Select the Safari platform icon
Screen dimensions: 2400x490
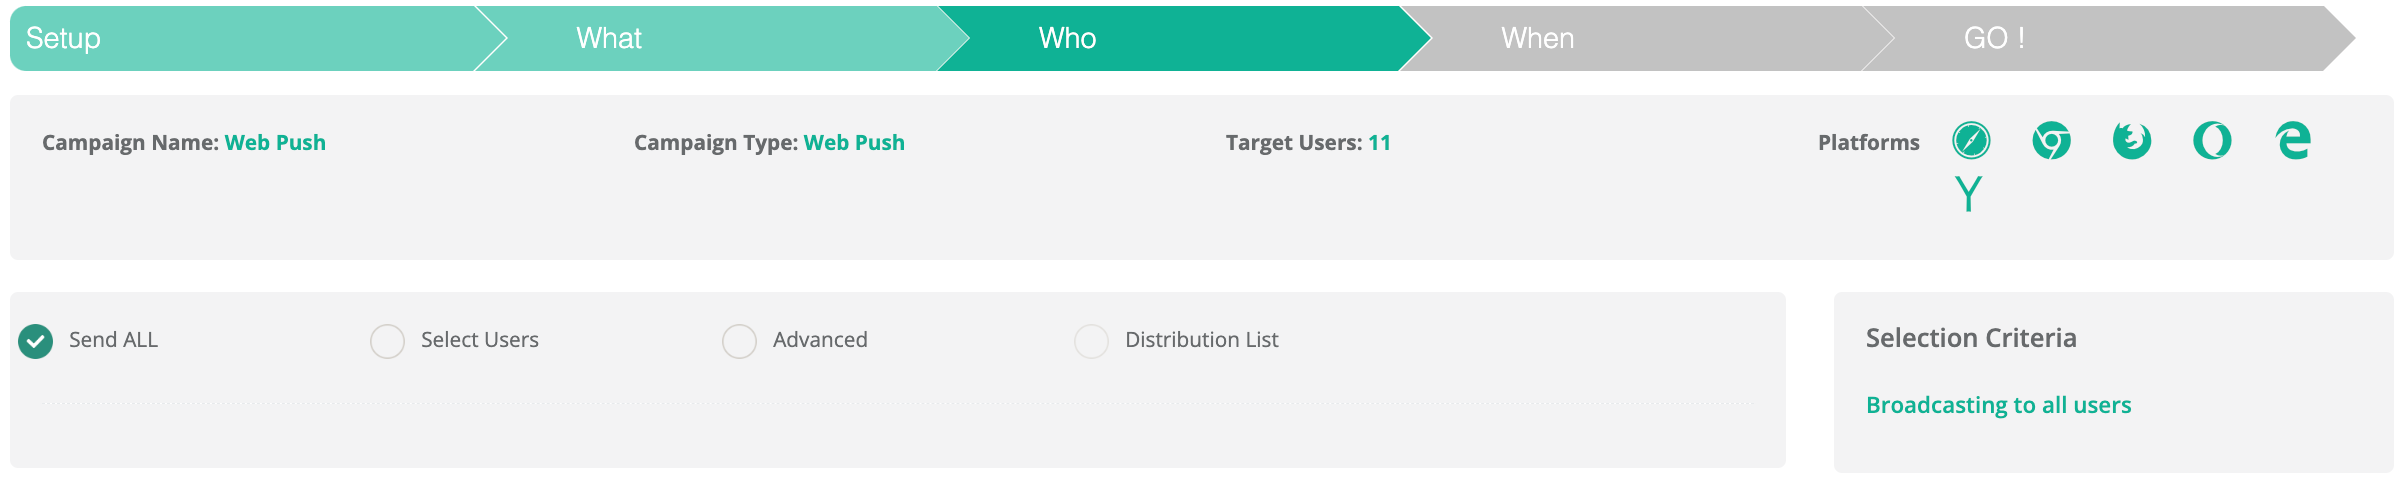[x=1971, y=141]
